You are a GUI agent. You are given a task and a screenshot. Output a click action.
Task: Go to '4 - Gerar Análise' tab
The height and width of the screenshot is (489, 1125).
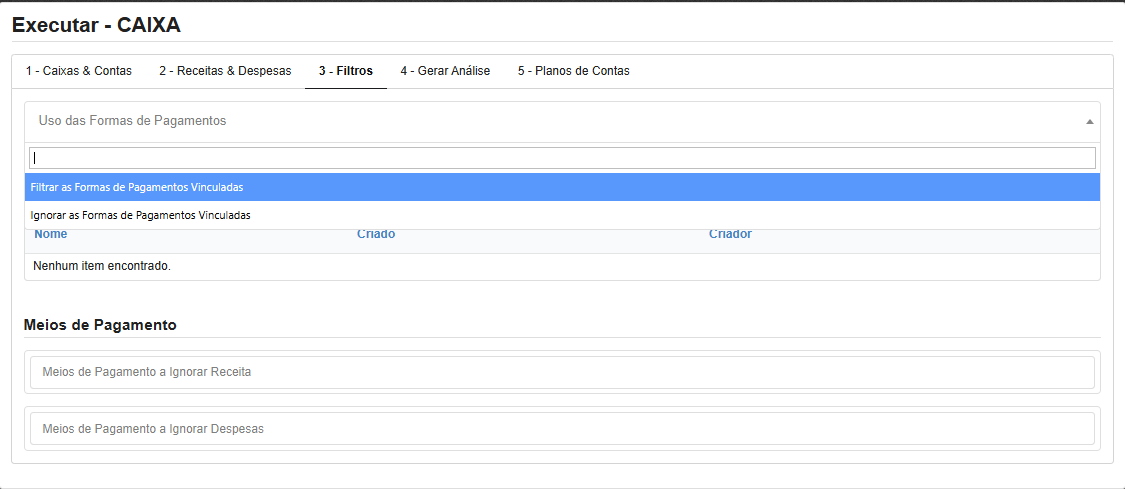[445, 71]
